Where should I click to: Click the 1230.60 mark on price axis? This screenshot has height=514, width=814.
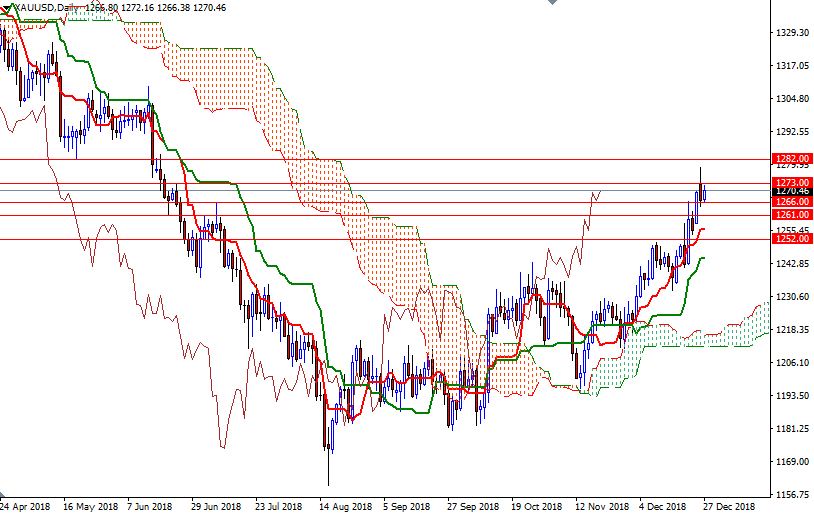(x=791, y=297)
